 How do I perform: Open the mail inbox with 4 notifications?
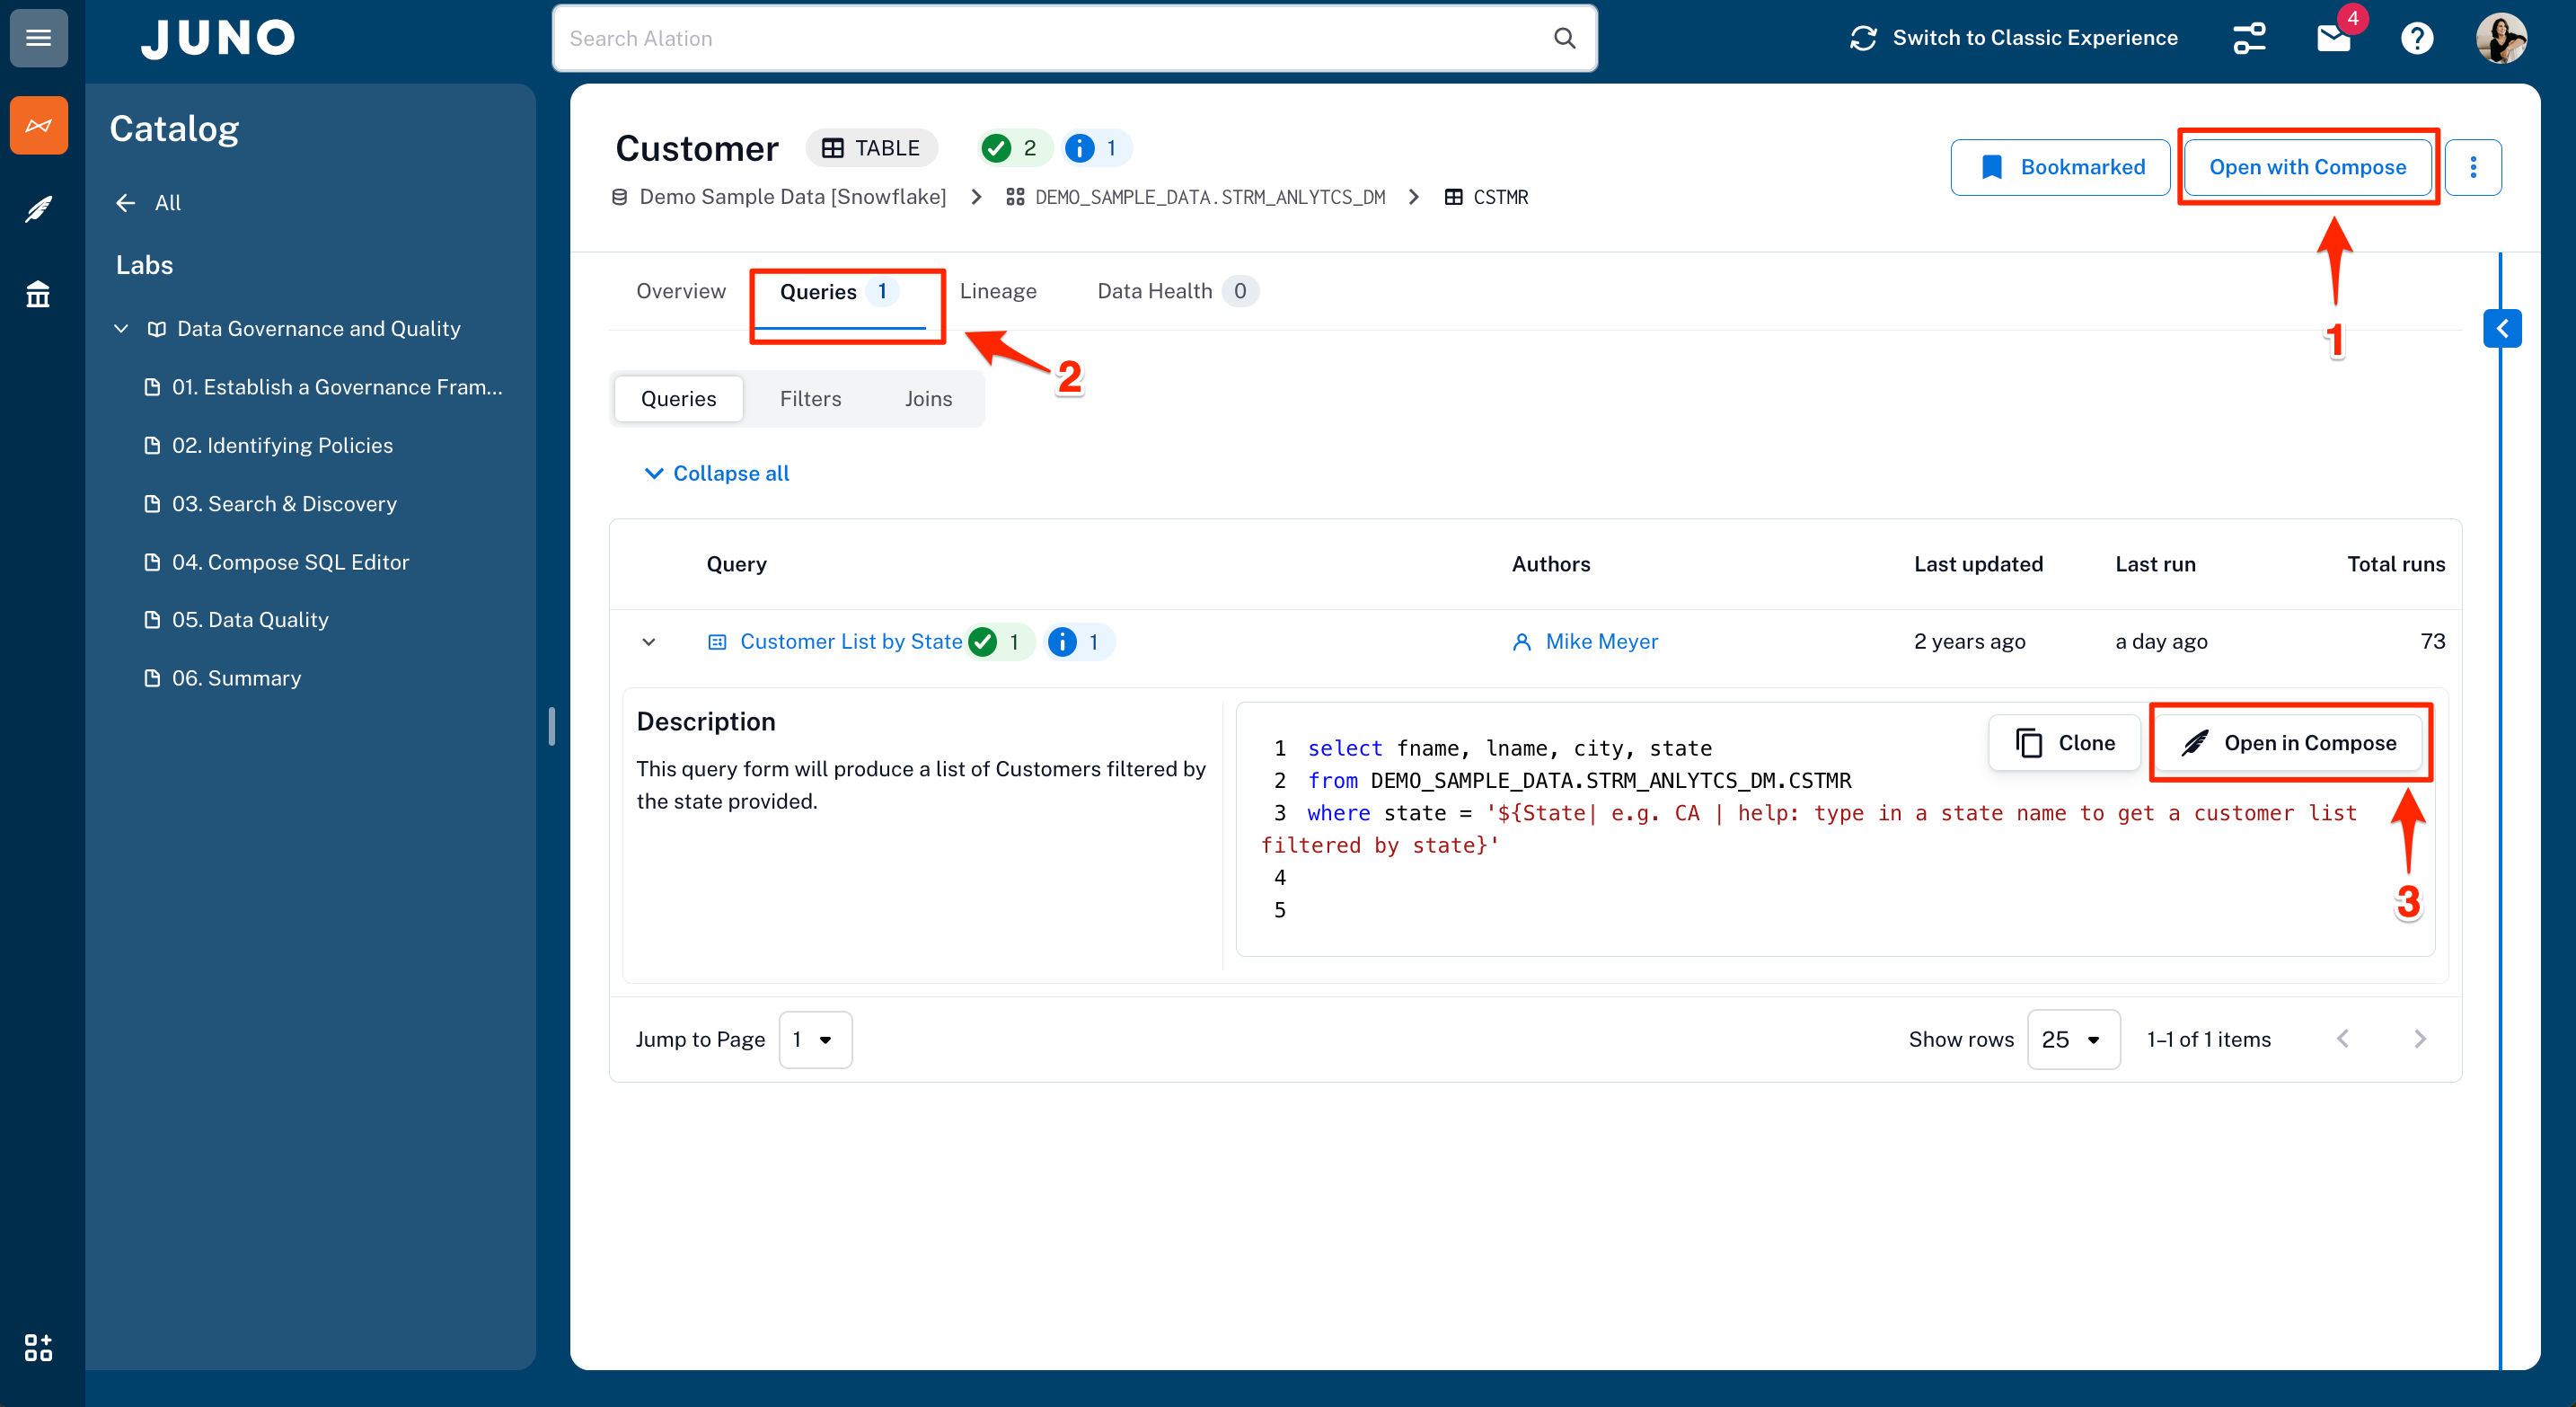tap(2333, 38)
